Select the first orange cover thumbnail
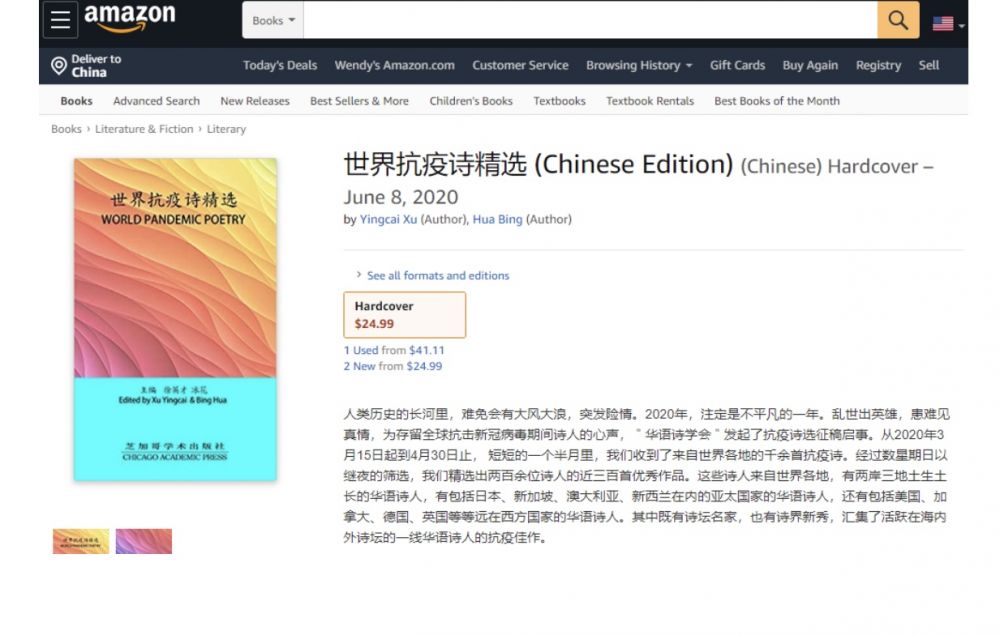The image size is (1000, 635). (81, 541)
